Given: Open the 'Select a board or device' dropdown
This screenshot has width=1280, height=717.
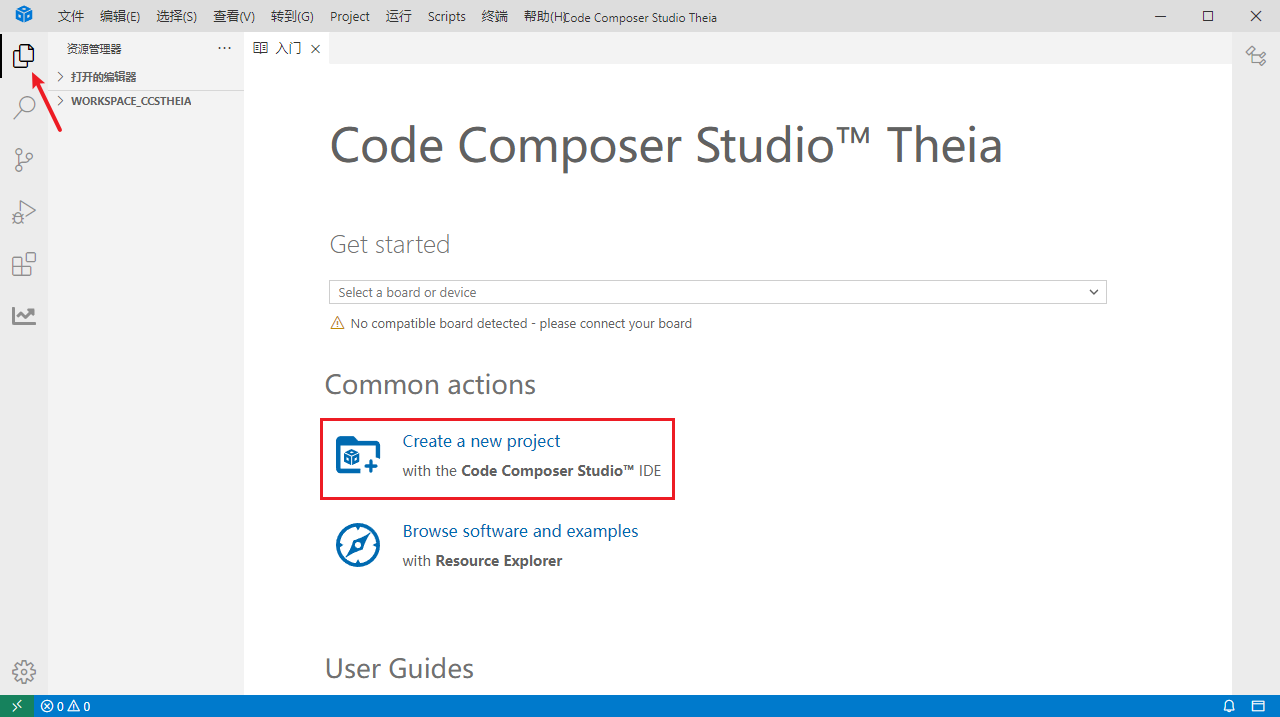Looking at the screenshot, I should (x=717, y=292).
